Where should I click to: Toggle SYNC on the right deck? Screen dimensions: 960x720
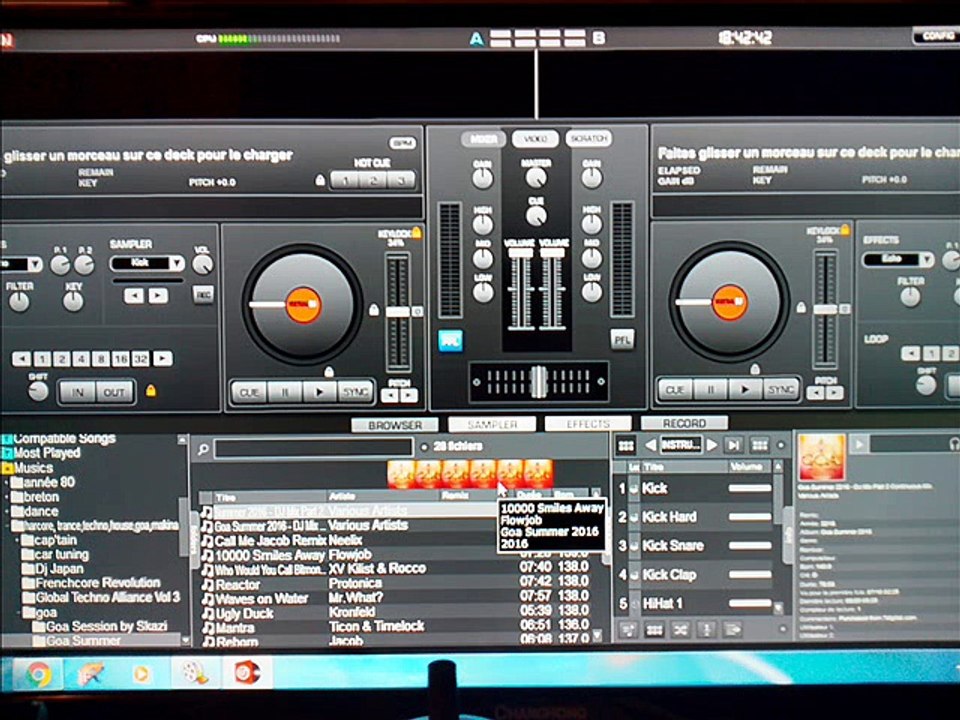[x=781, y=389]
